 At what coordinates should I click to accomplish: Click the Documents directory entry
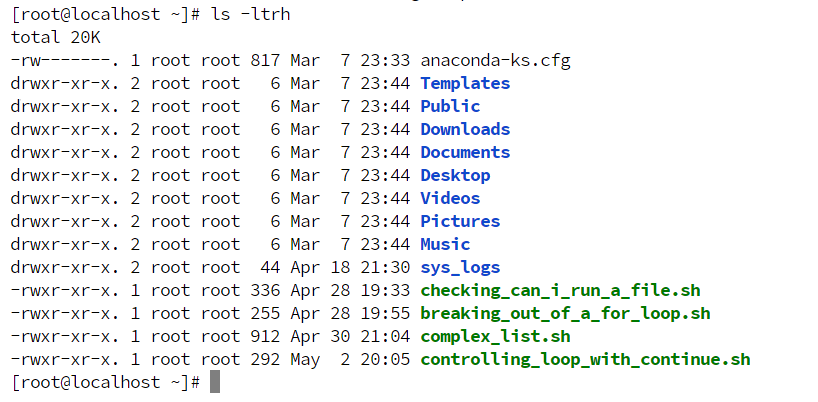[465, 152]
